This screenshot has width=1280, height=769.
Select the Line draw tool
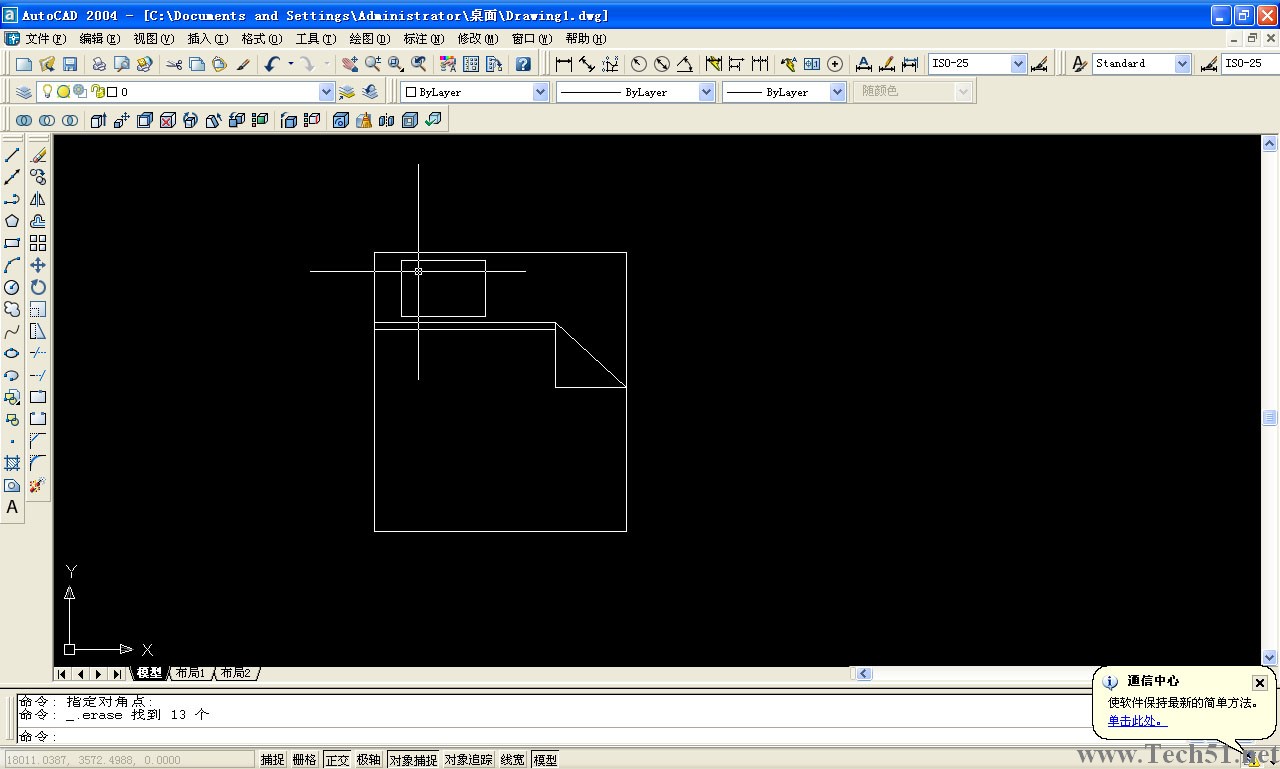[12, 155]
